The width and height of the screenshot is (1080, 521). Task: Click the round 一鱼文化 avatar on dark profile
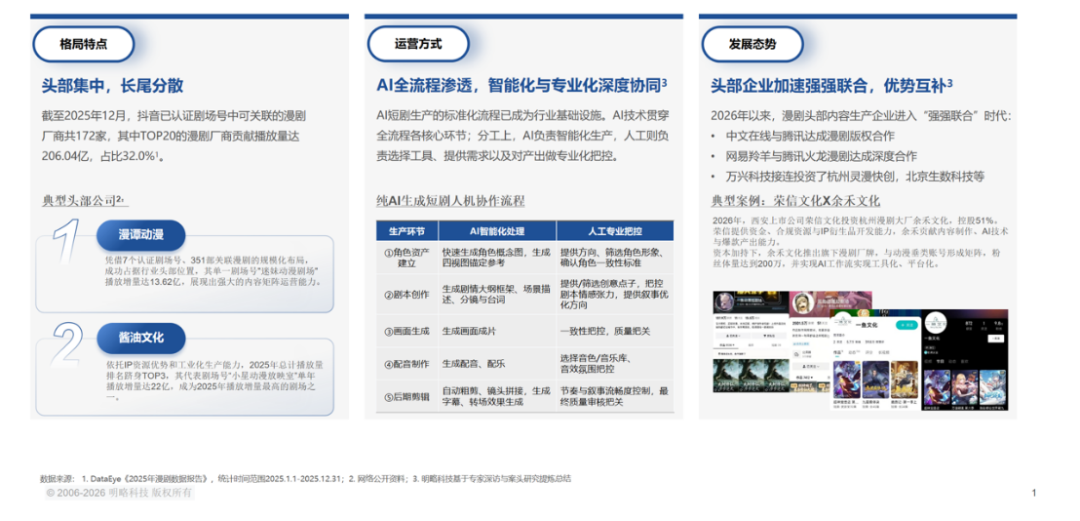click(x=937, y=324)
